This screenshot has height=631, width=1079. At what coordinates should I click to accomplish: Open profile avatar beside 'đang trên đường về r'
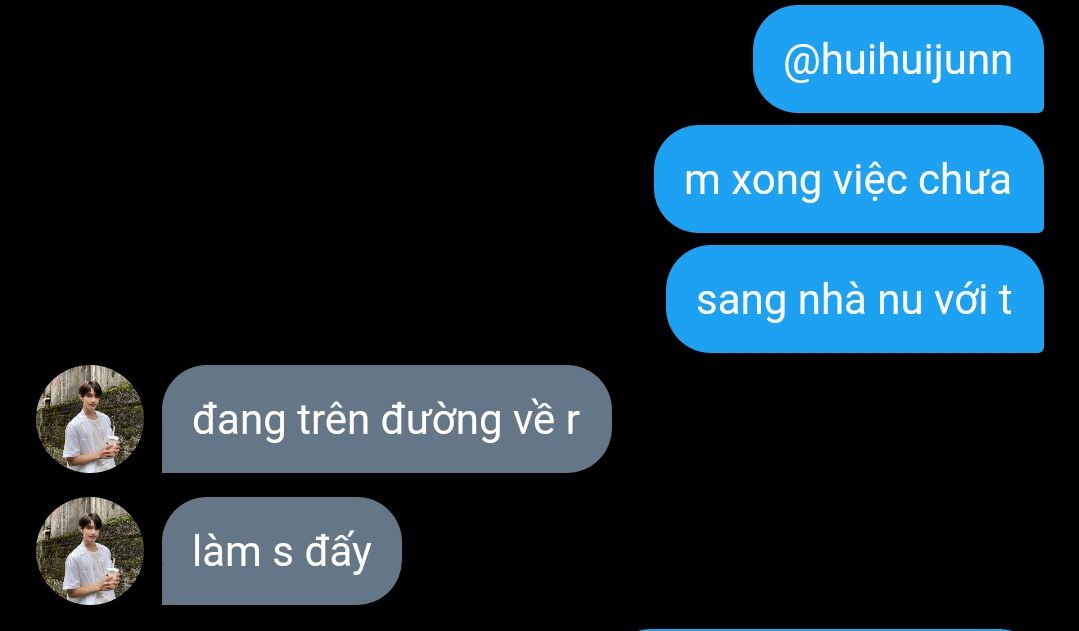click(89, 418)
